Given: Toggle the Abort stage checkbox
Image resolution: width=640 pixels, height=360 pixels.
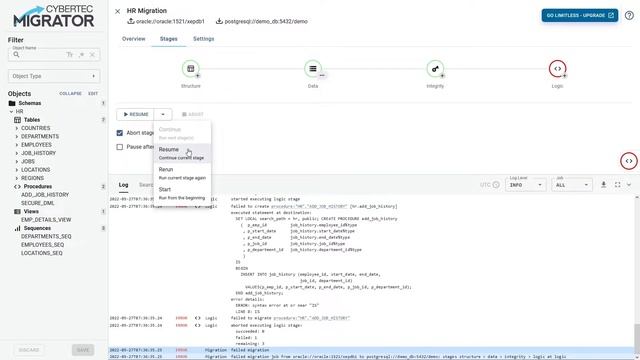Looking at the screenshot, I should (x=120, y=133).
